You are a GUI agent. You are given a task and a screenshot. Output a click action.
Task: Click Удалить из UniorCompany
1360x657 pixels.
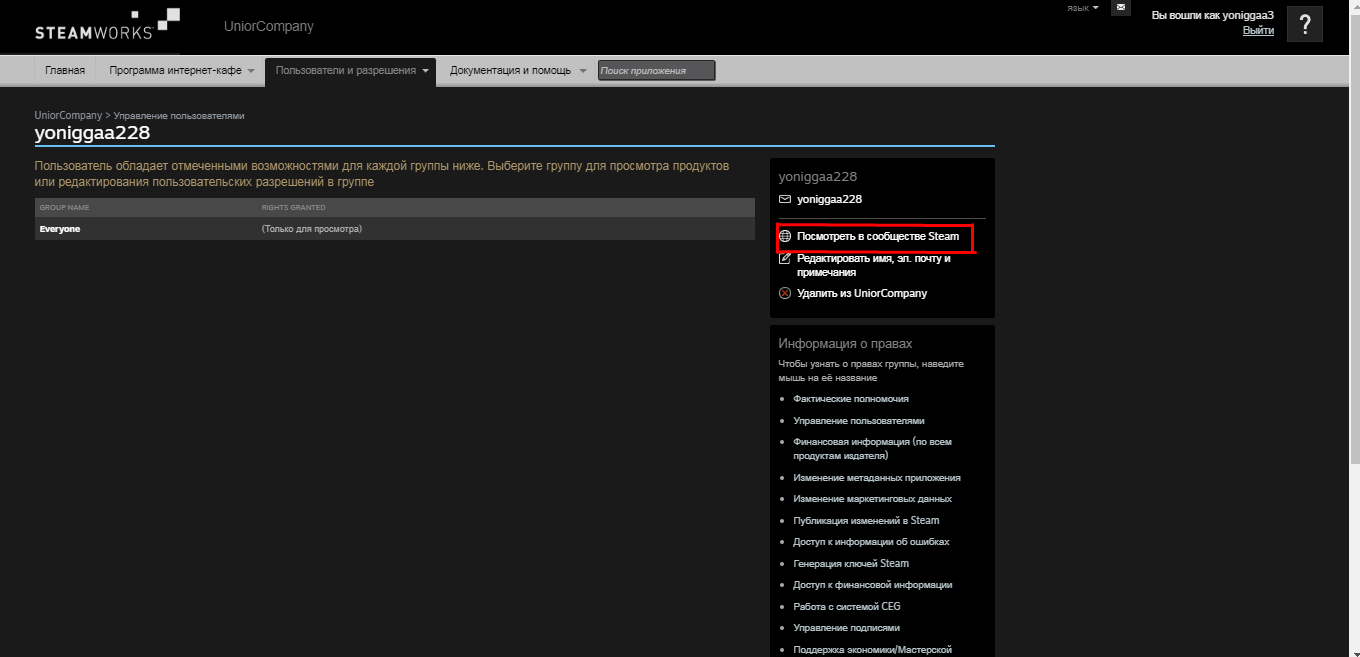coord(861,294)
